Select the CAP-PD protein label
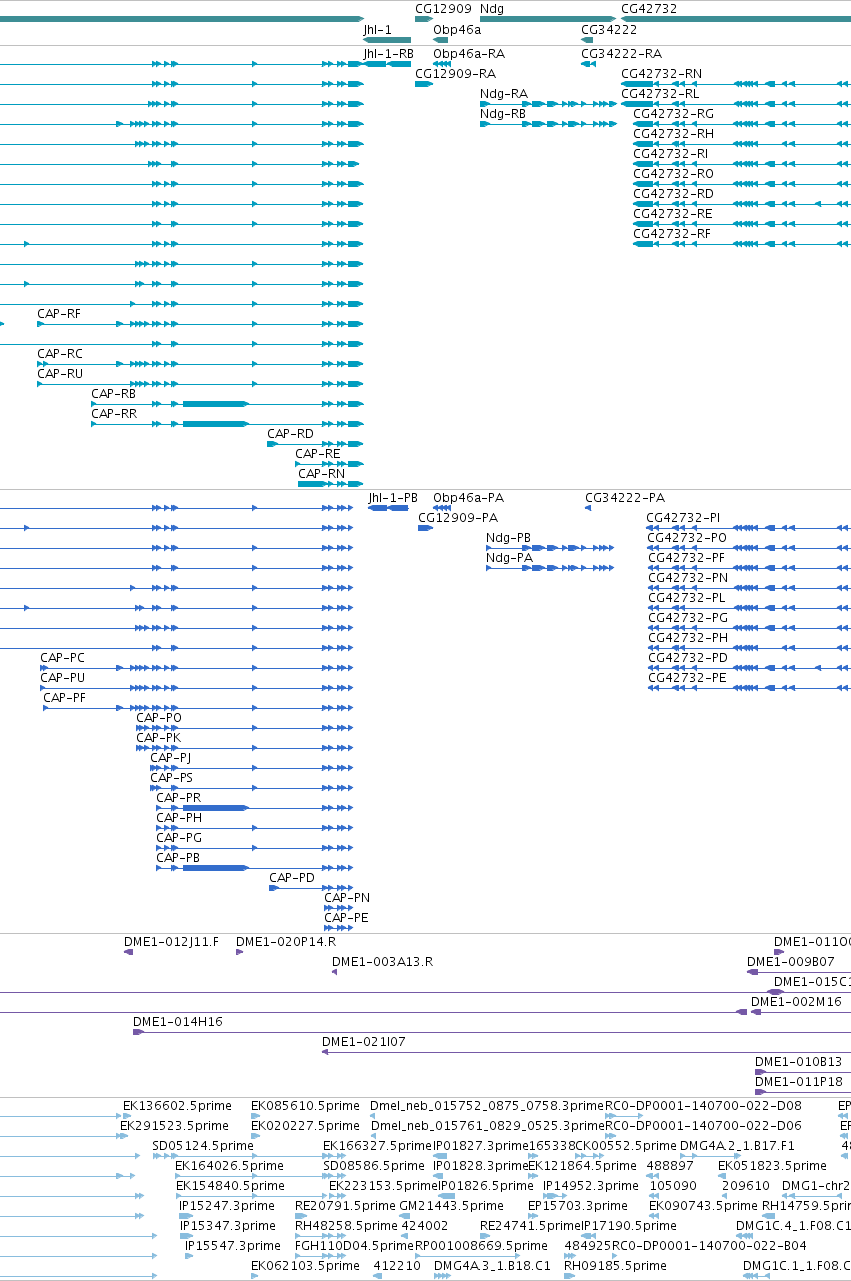 (292, 878)
